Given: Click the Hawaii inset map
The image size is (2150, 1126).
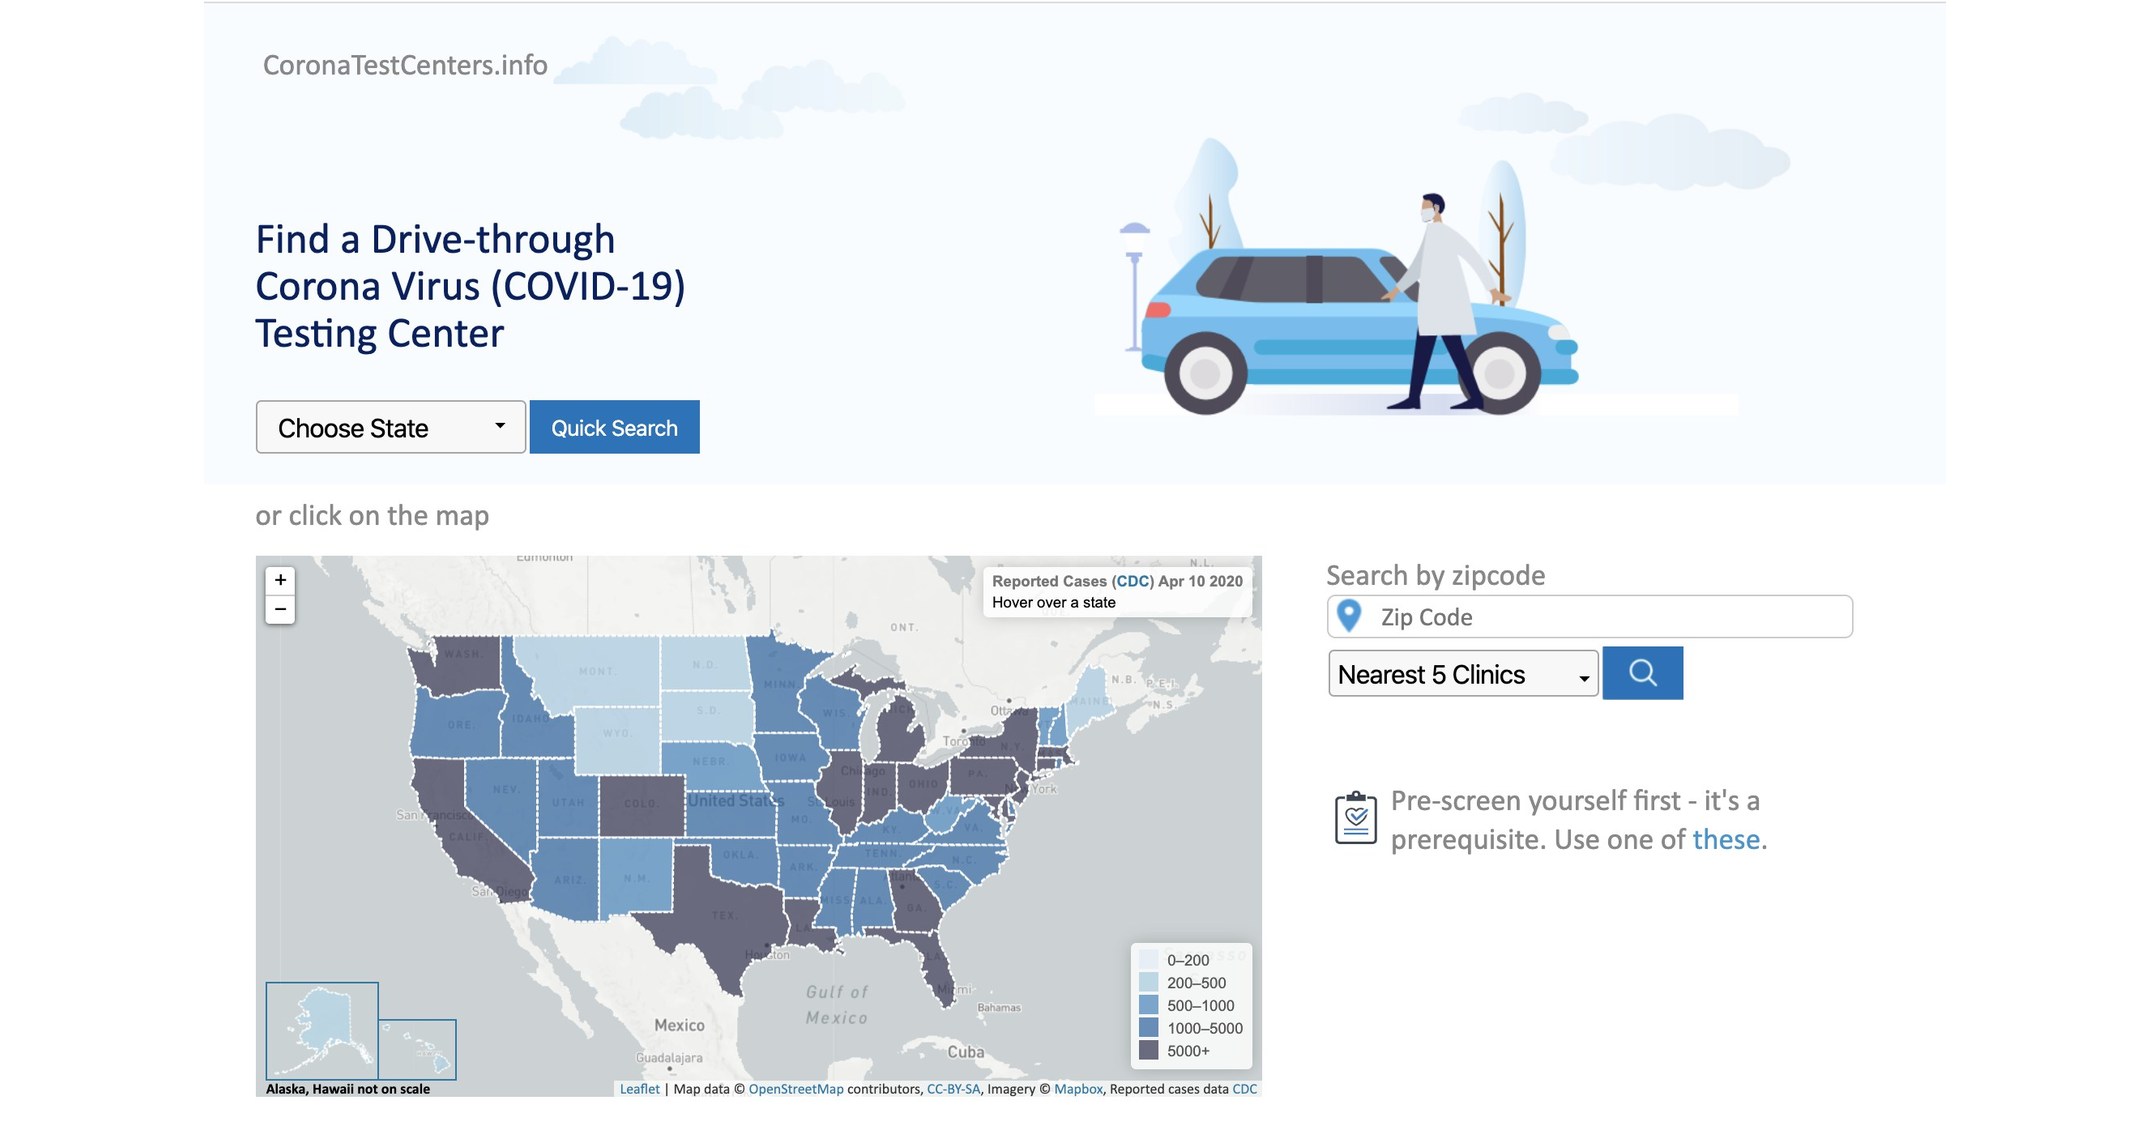Looking at the screenshot, I should tap(417, 1049).
